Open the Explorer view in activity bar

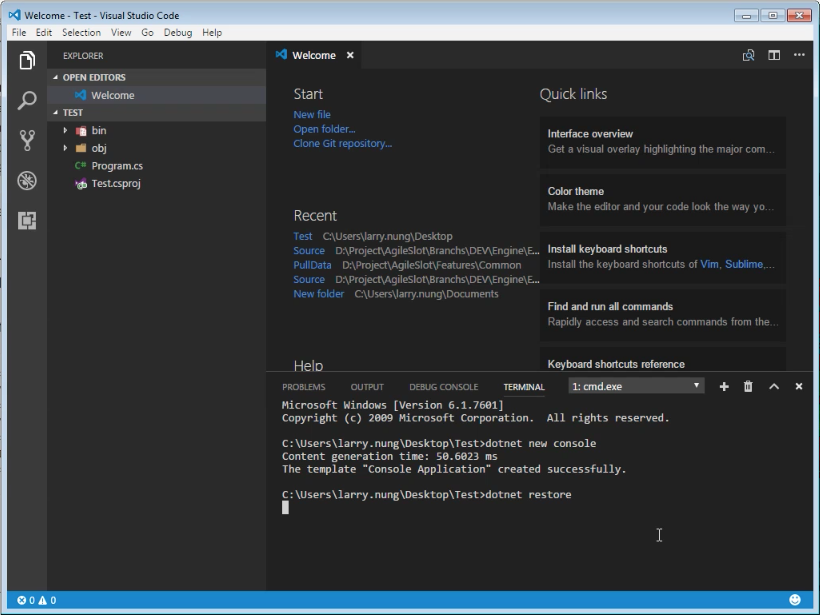pos(27,60)
